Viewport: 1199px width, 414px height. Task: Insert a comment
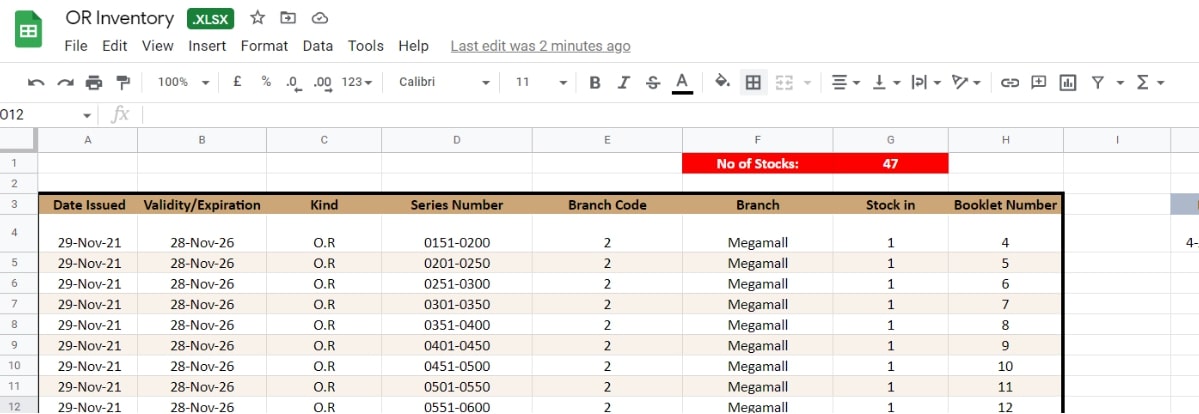click(x=1039, y=82)
